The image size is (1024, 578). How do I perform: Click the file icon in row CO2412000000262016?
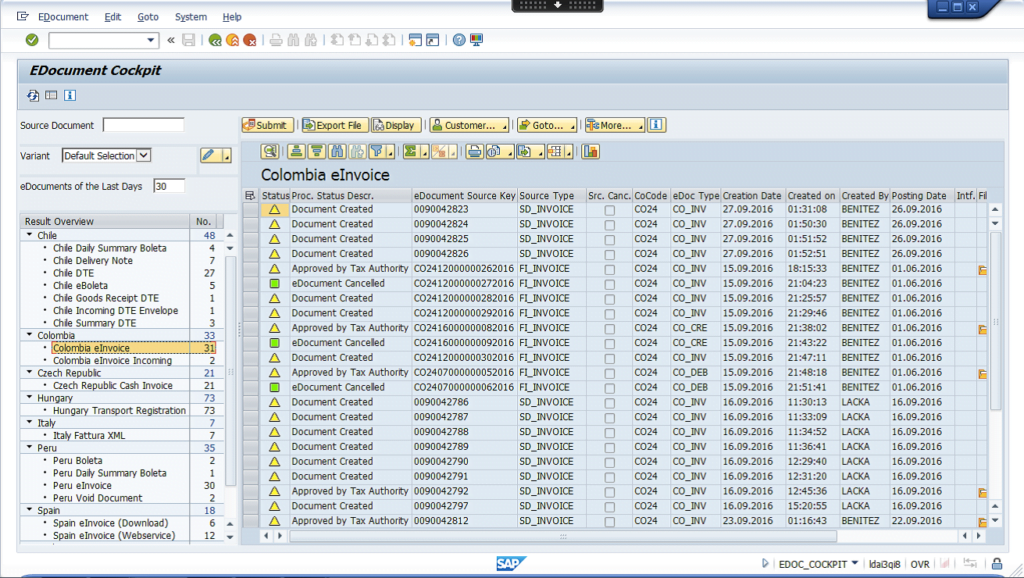[982, 269]
